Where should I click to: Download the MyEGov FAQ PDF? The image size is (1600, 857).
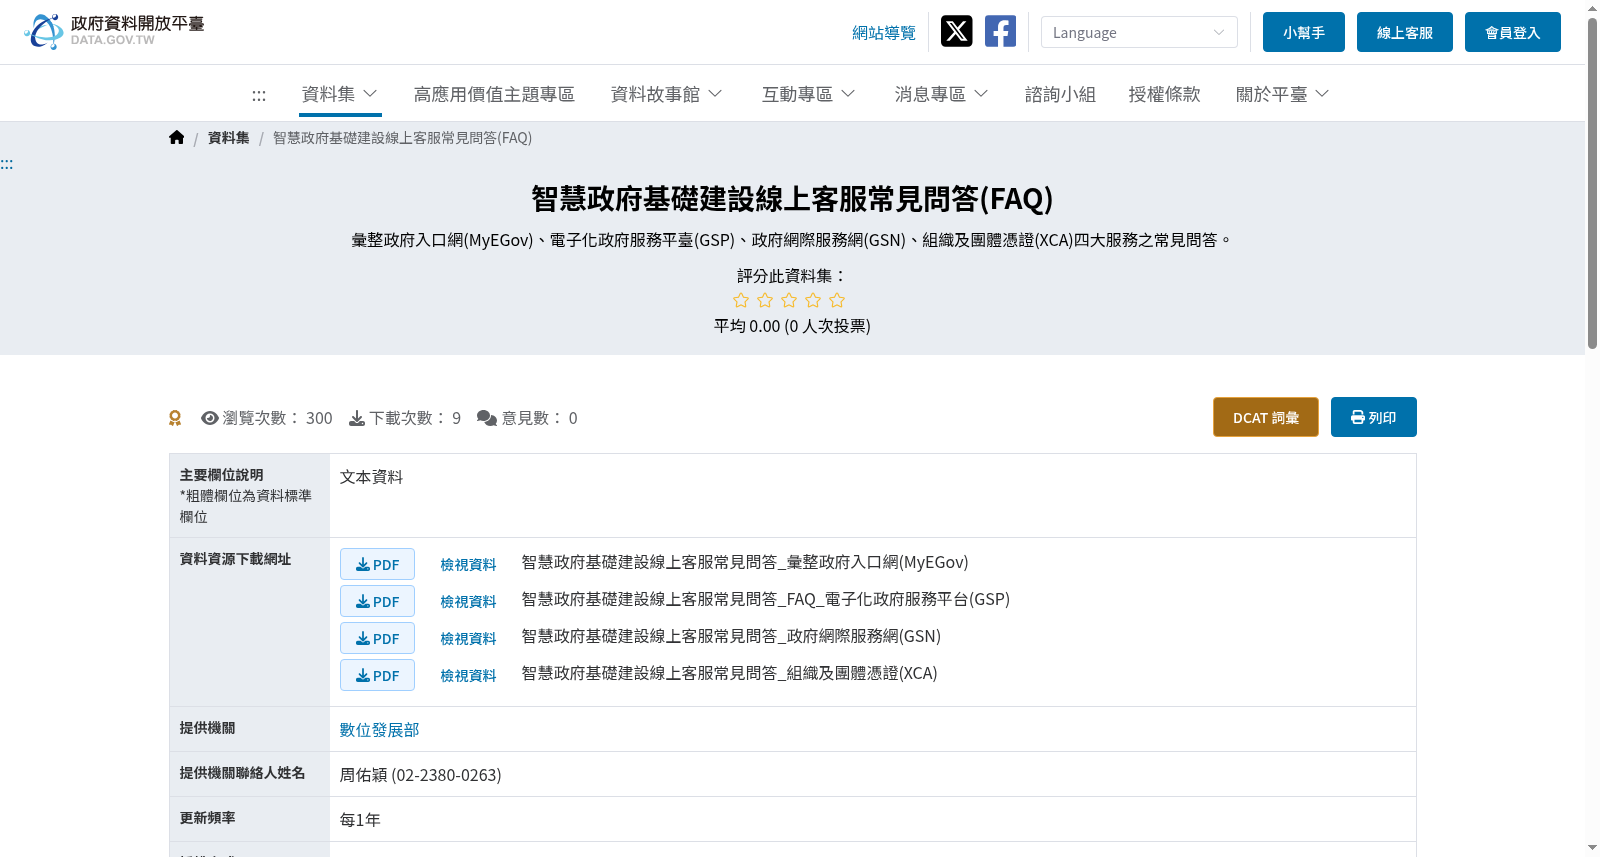pos(377,564)
